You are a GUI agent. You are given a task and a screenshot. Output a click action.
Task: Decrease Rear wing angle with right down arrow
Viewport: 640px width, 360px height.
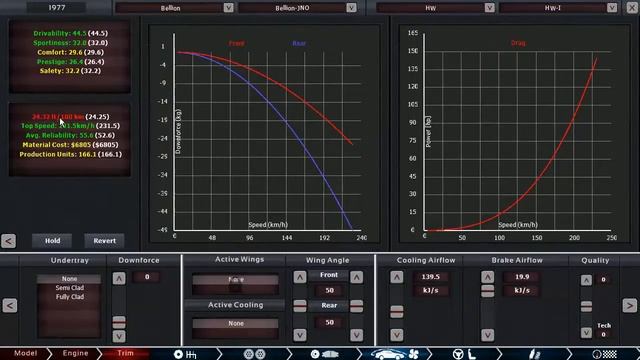coord(356,335)
